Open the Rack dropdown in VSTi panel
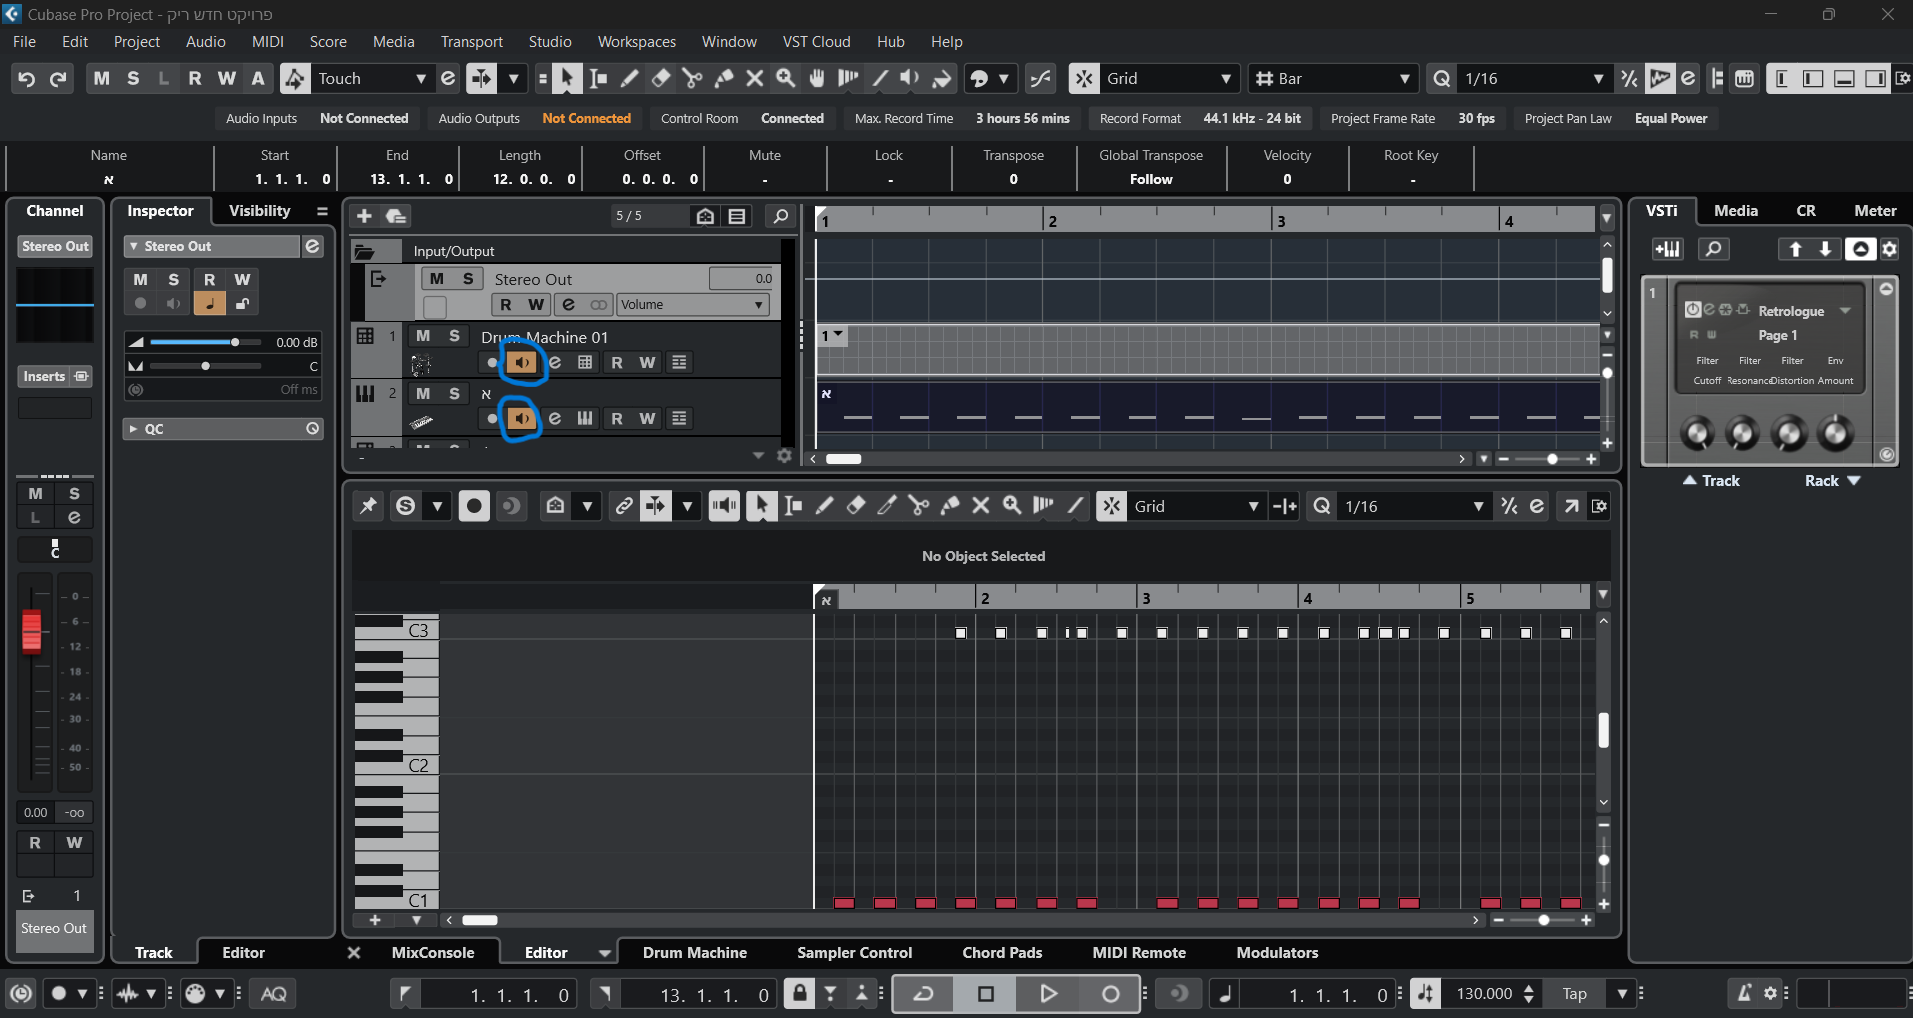This screenshot has height=1018, width=1913. (1832, 481)
